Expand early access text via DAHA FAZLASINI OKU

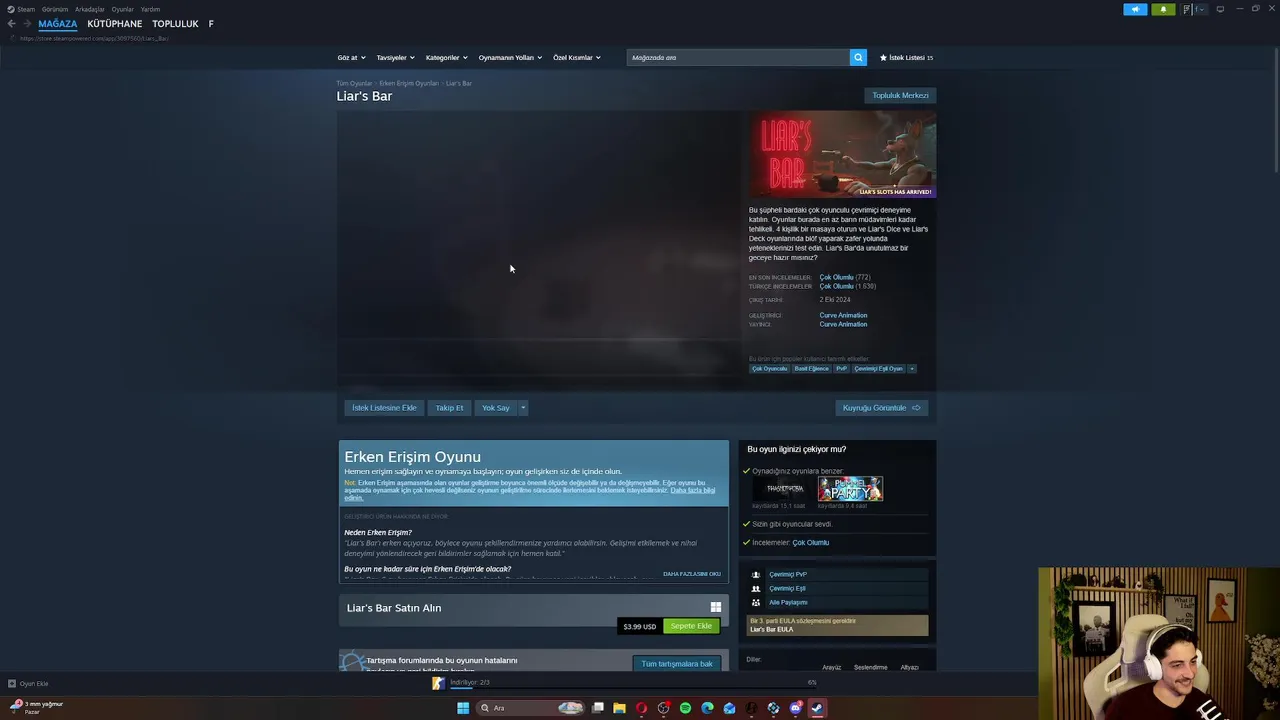(x=692, y=574)
